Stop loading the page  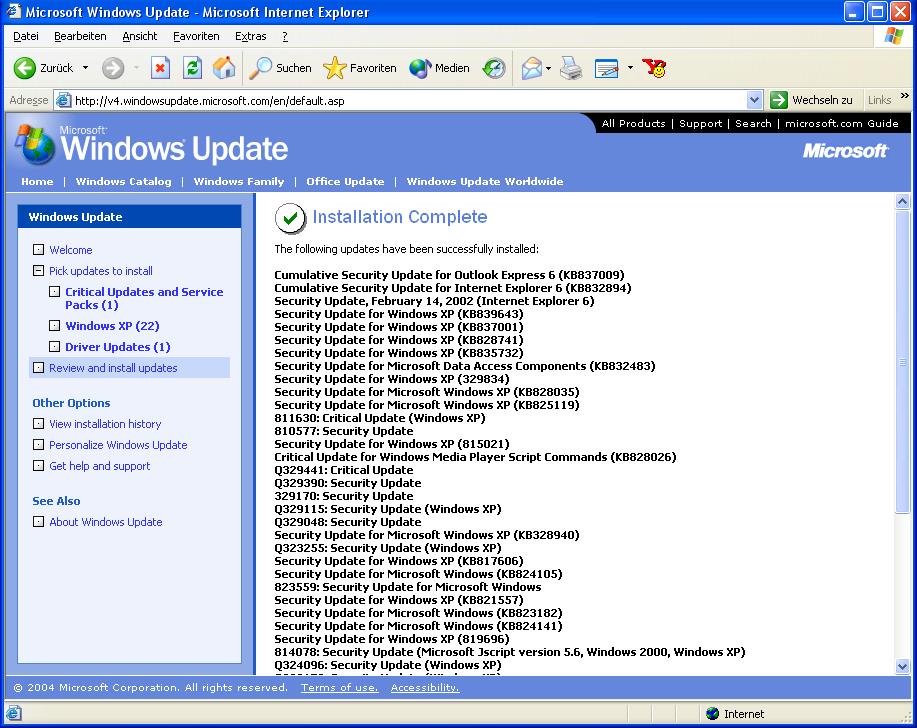(161, 68)
